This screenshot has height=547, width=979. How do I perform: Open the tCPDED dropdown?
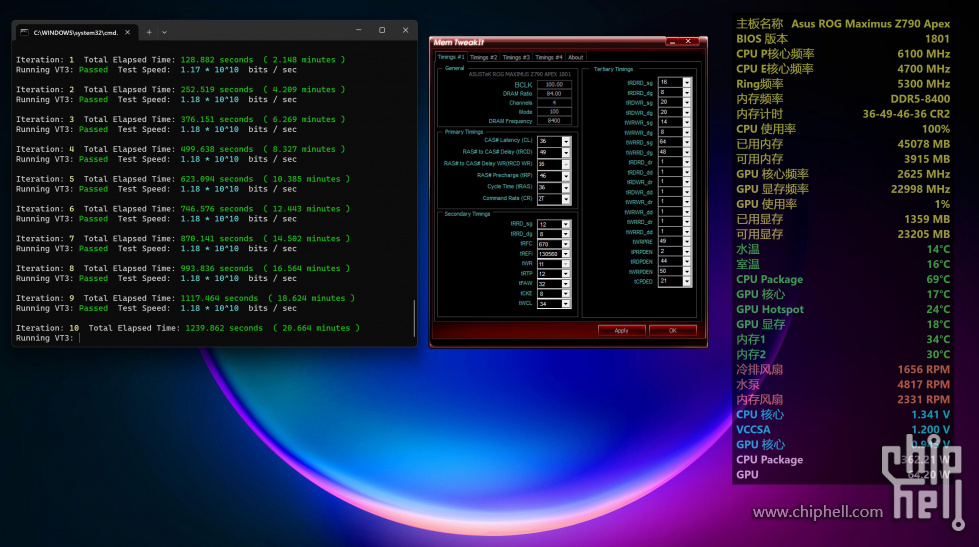pyautogui.click(x=687, y=282)
